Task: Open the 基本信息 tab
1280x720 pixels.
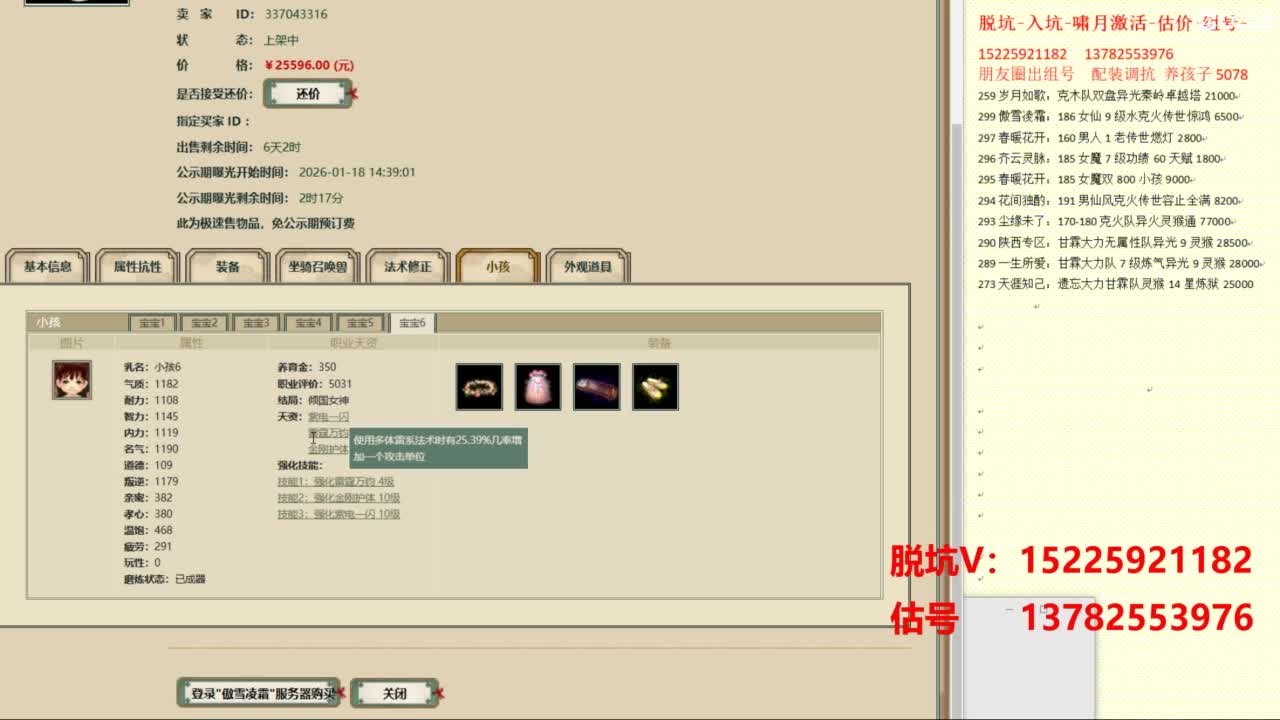Action: (x=48, y=267)
